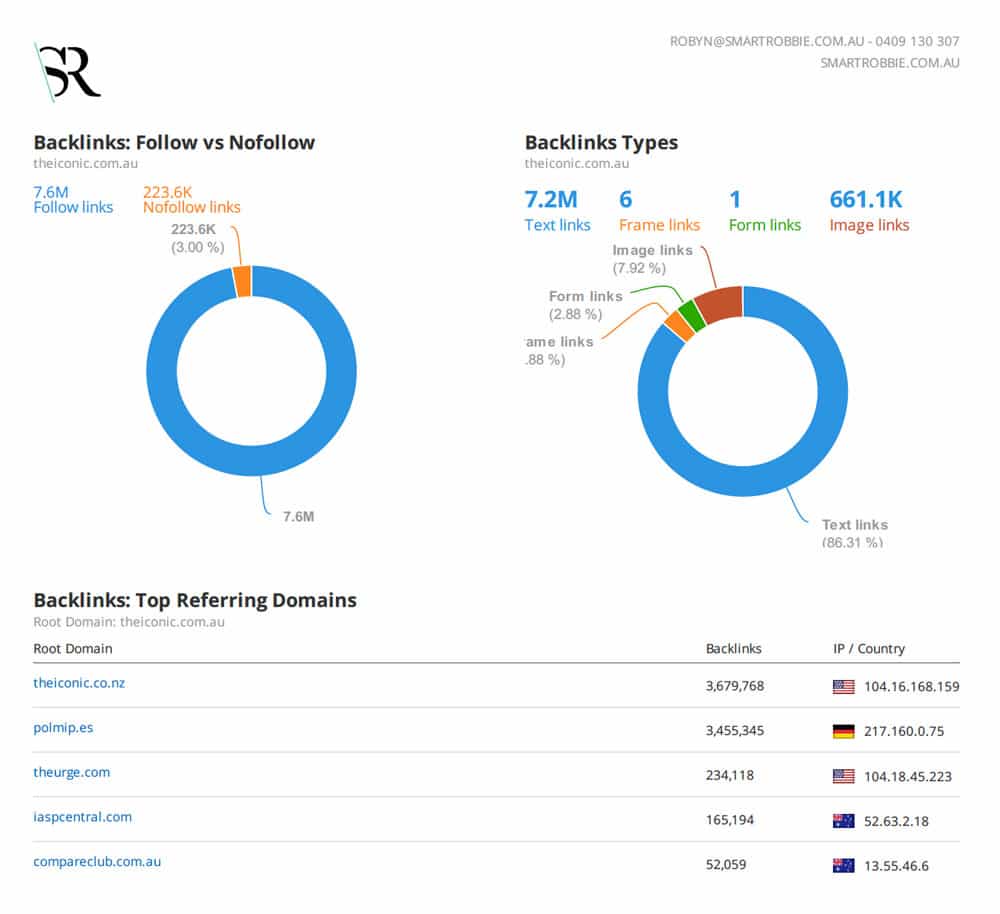Click the Australian flag beside 52.63.2.18
The height and width of the screenshot is (914, 1000).
click(843, 821)
